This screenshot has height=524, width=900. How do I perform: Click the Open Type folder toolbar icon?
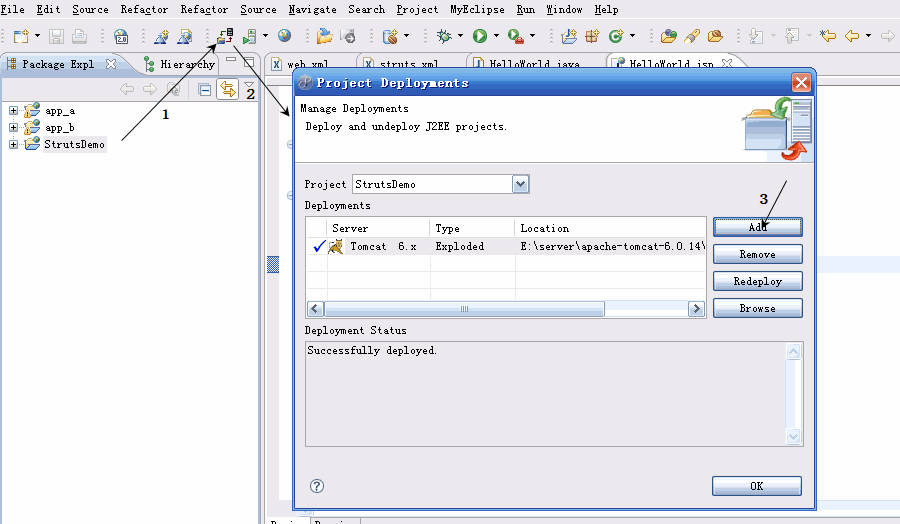pyautogui.click(x=669, y=37)
